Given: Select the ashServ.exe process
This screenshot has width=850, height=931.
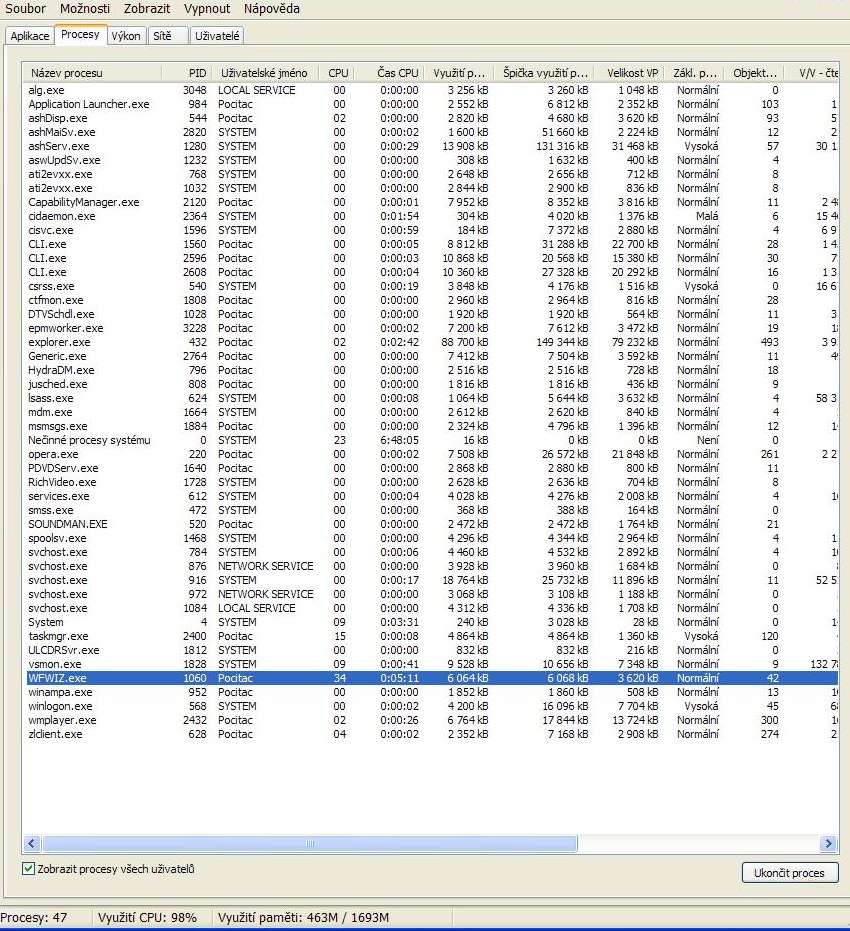Looking at the screenshot, I should pos(432,146).
